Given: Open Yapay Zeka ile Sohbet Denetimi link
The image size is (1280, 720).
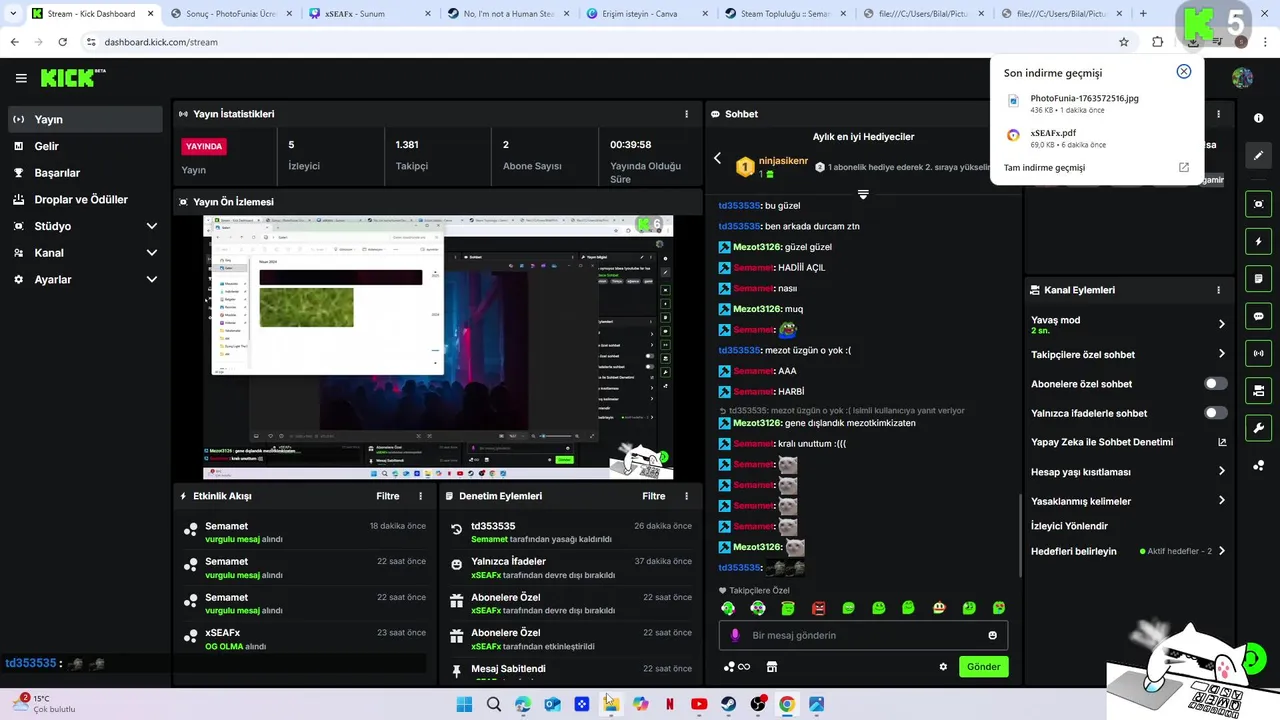Looking at the screenshot, I should 1128,442.
